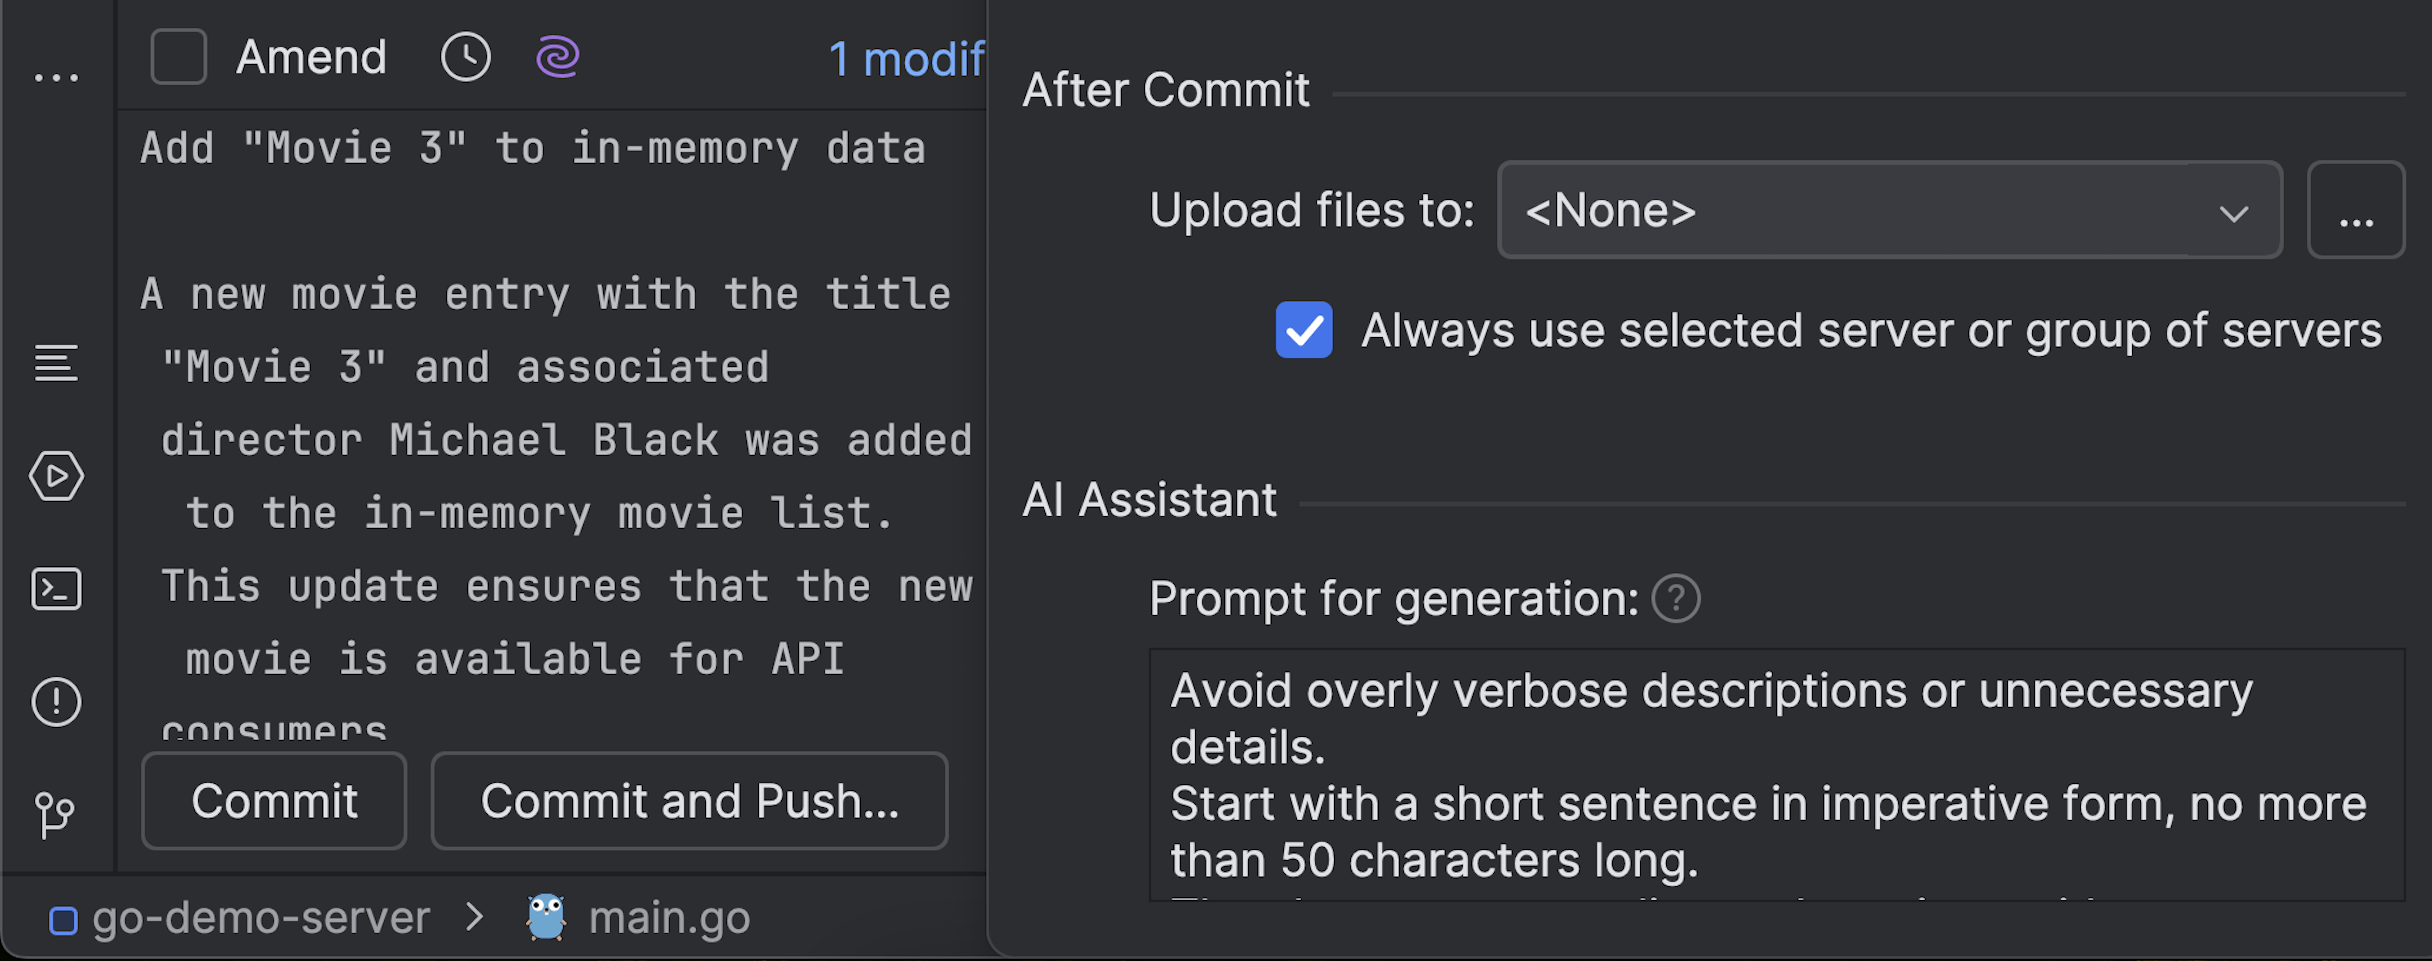Click Commit and Push button
The image size is (2432, 961).
(689, 801)
